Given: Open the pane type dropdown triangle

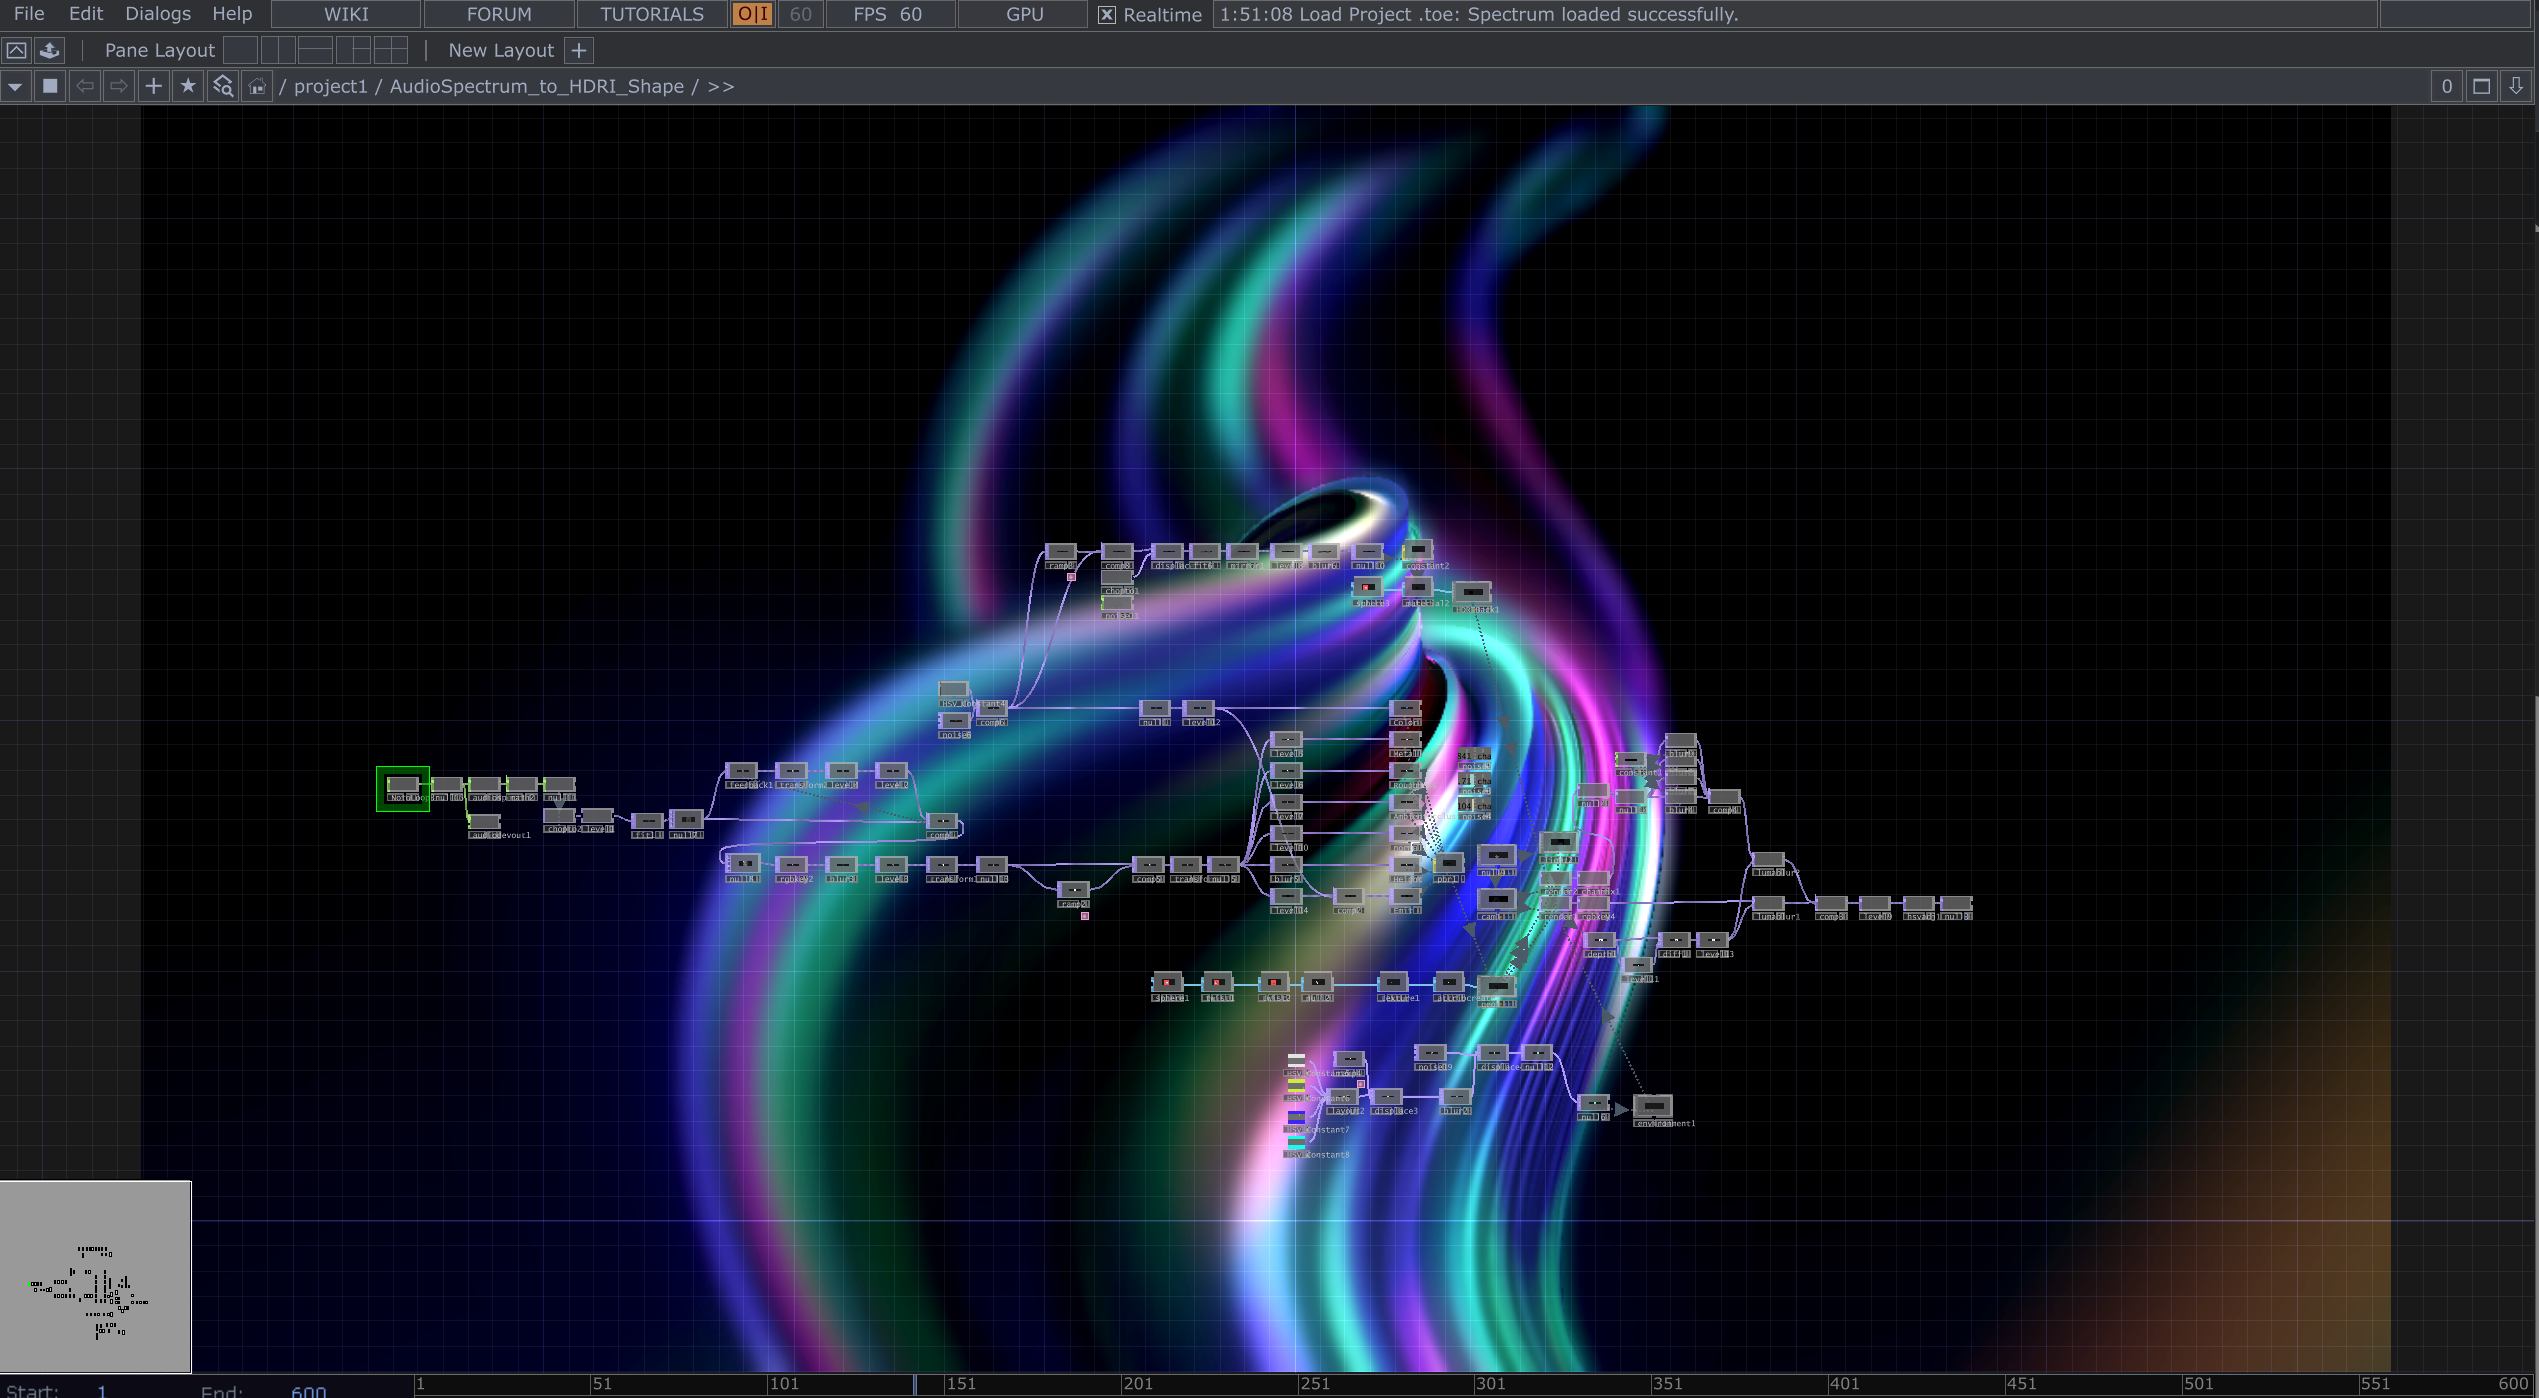Looking at the screenshot, I should tap(16, 86).
